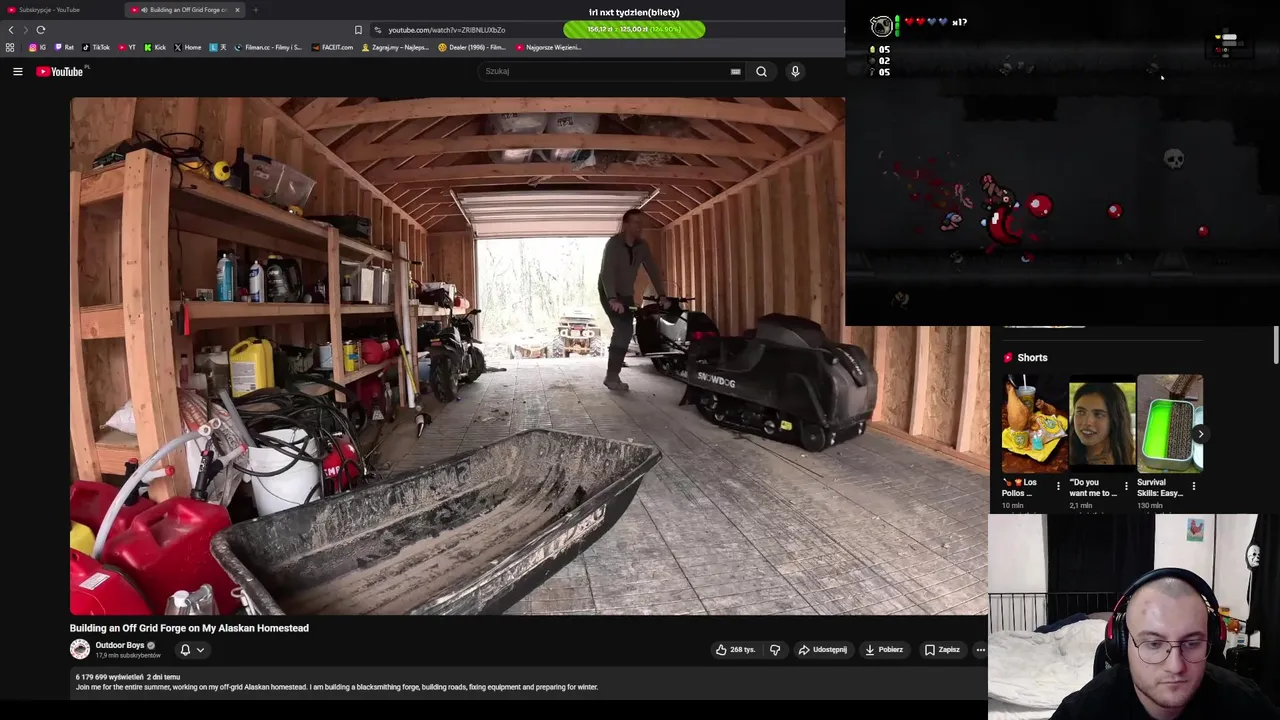Open the Filman.cc bookmark
The width and height of the screenshot is (1280, 720).
click(x=267, y=47)
